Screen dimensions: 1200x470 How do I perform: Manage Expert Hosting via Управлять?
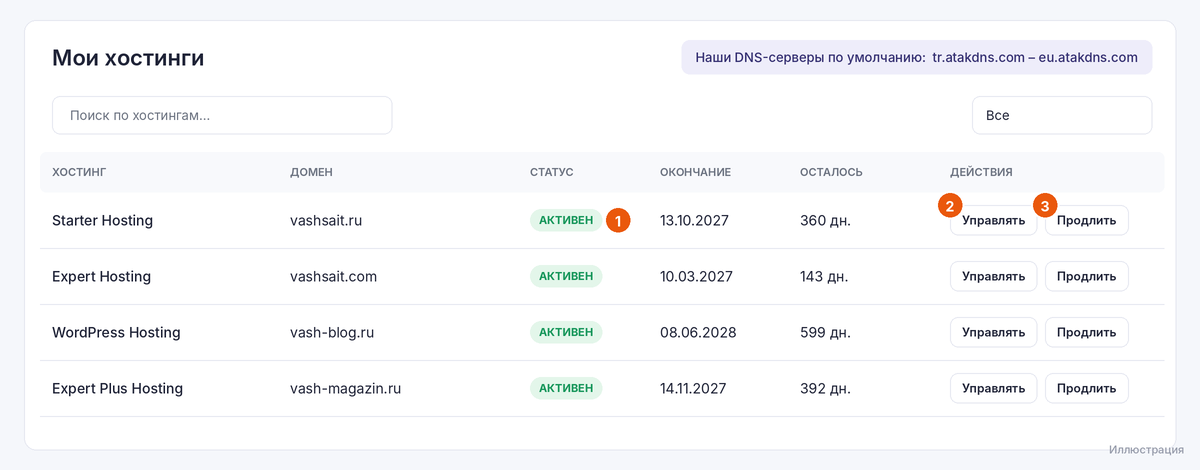993,276
